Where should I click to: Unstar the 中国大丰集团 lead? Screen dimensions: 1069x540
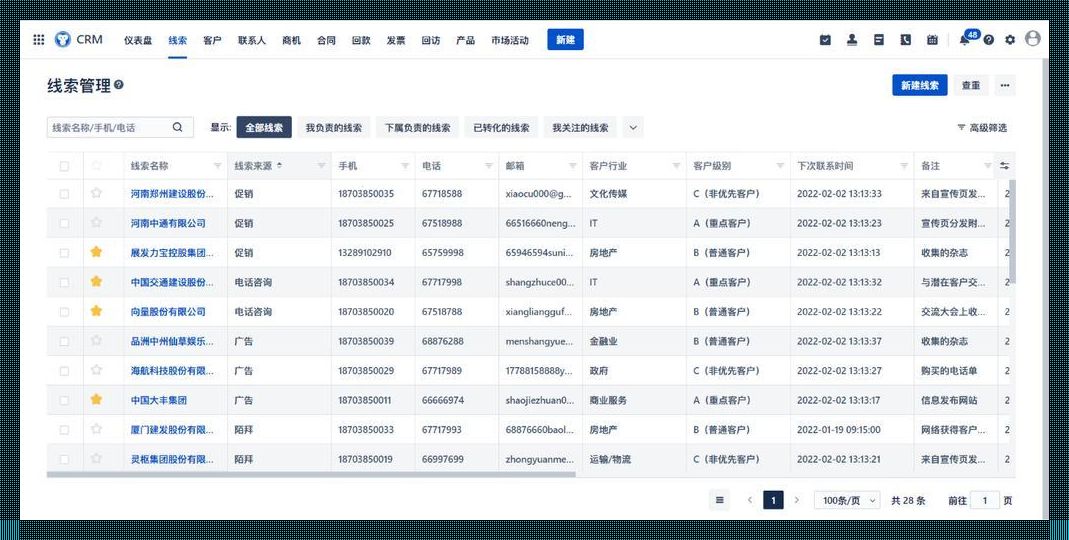tap(96, 400)
